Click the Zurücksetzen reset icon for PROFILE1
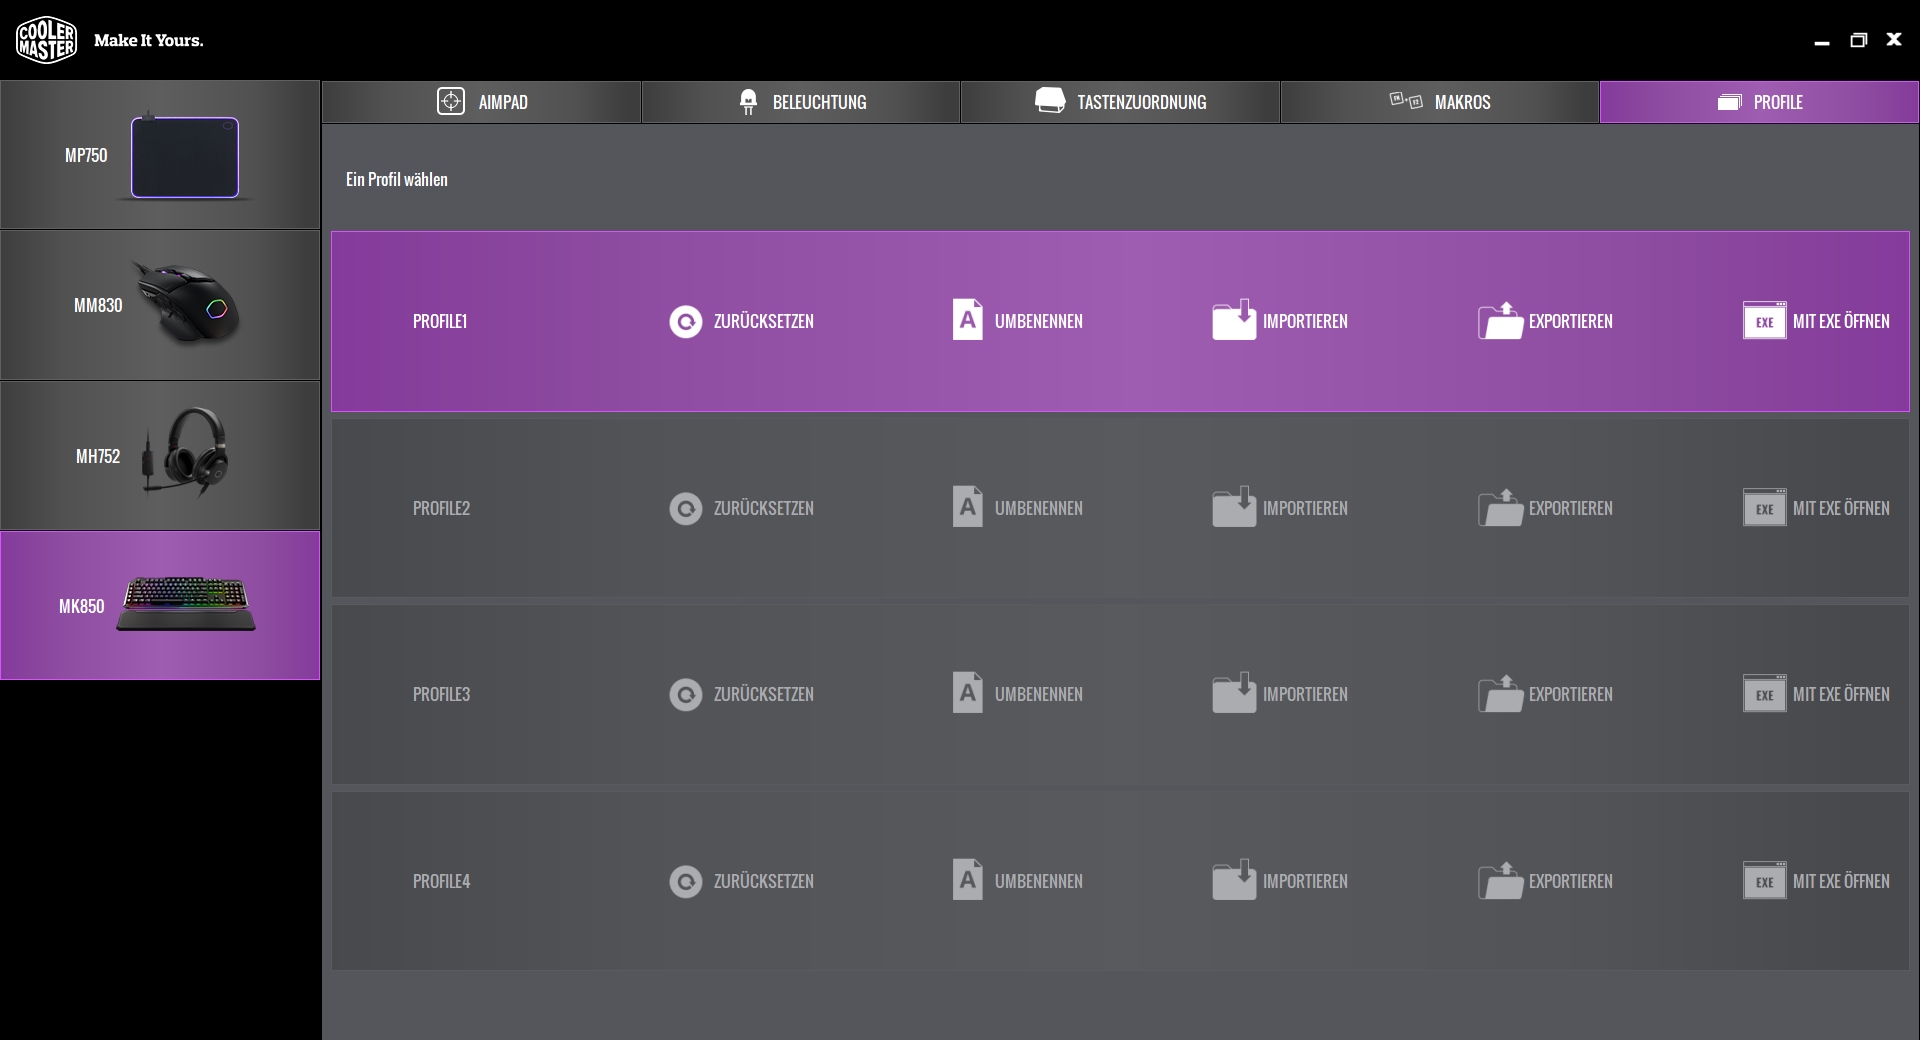The image size is (1920, 1040). pyautogui.click(x=685, y=322)
